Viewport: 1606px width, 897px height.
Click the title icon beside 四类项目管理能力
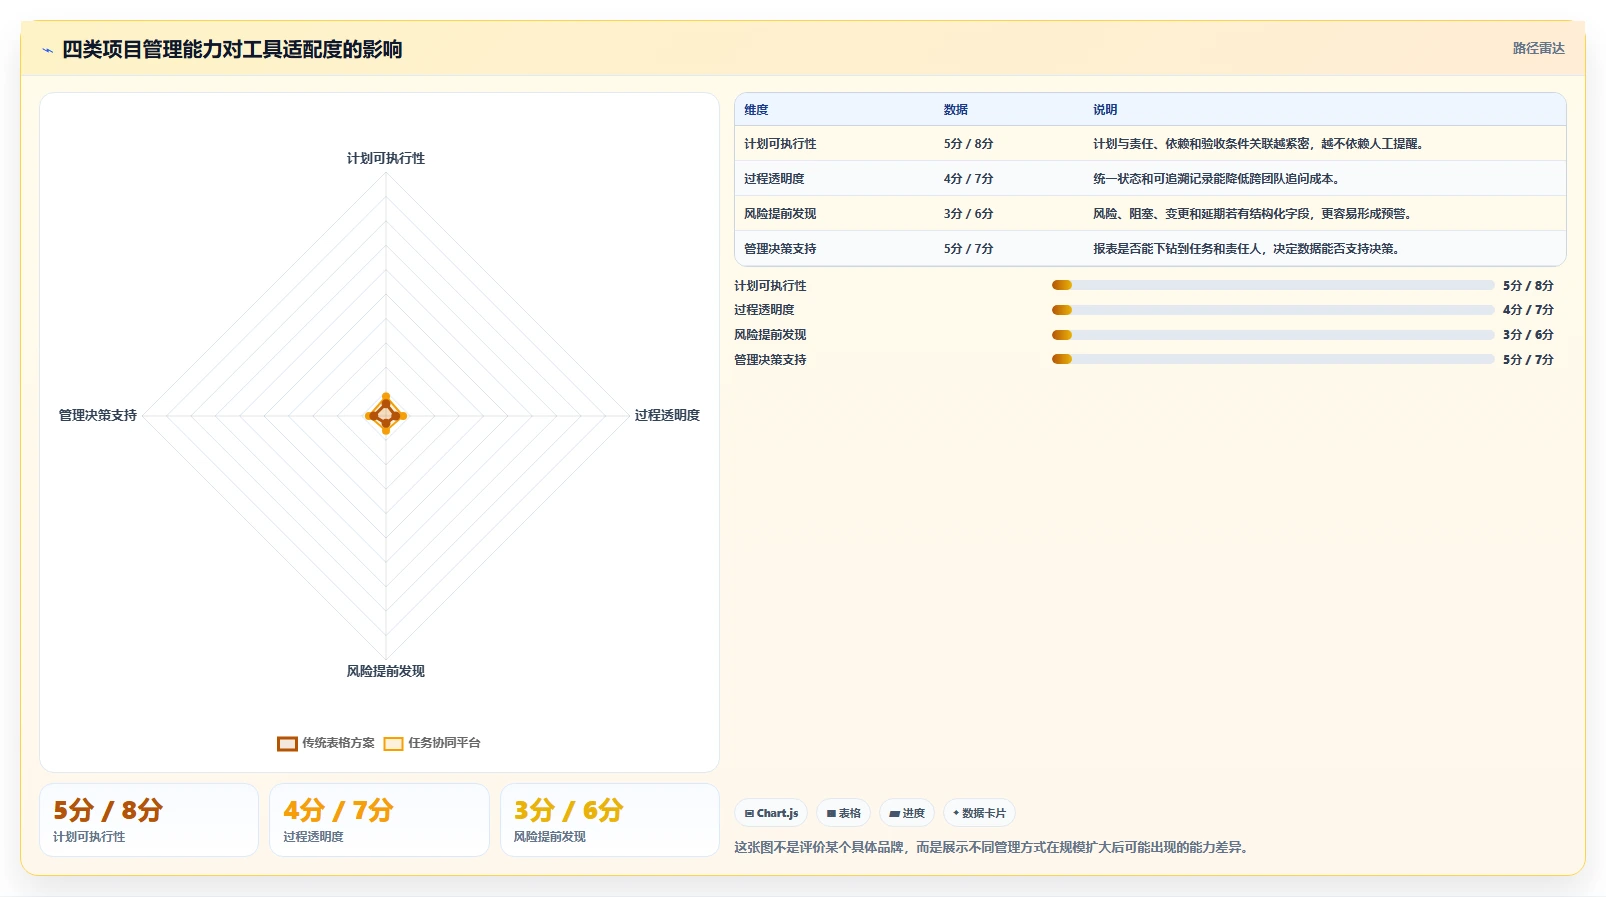[x=47, y=50]
